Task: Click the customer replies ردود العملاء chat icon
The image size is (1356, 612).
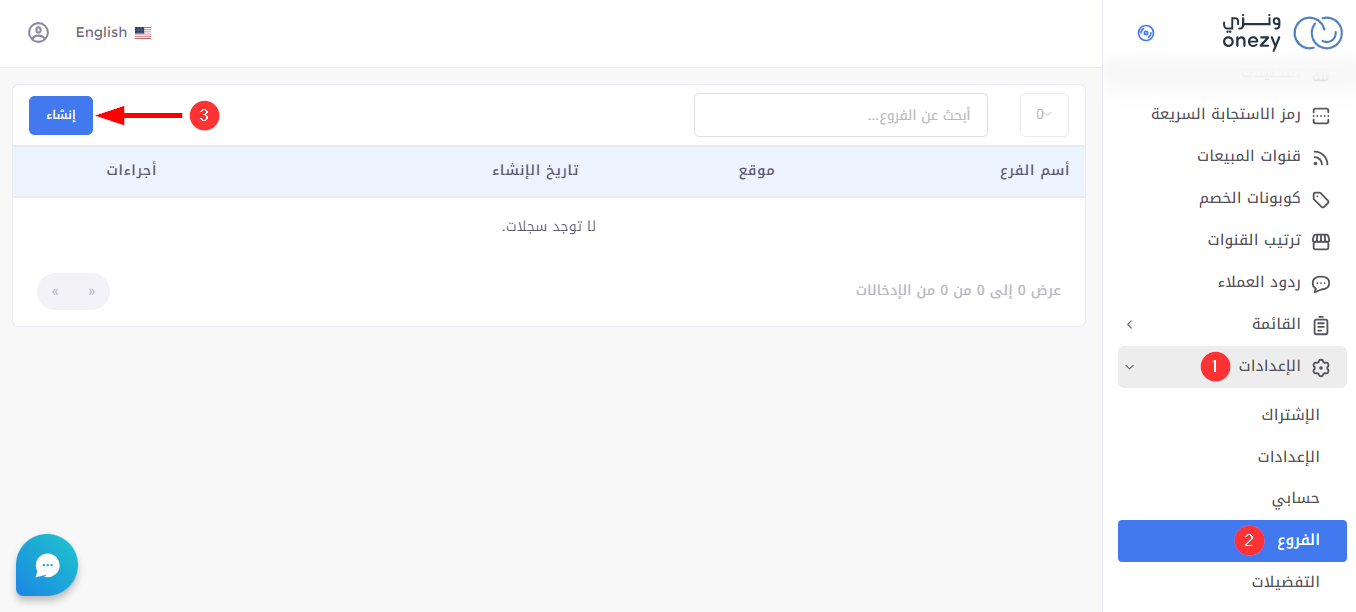Action: click(1321, 283)
